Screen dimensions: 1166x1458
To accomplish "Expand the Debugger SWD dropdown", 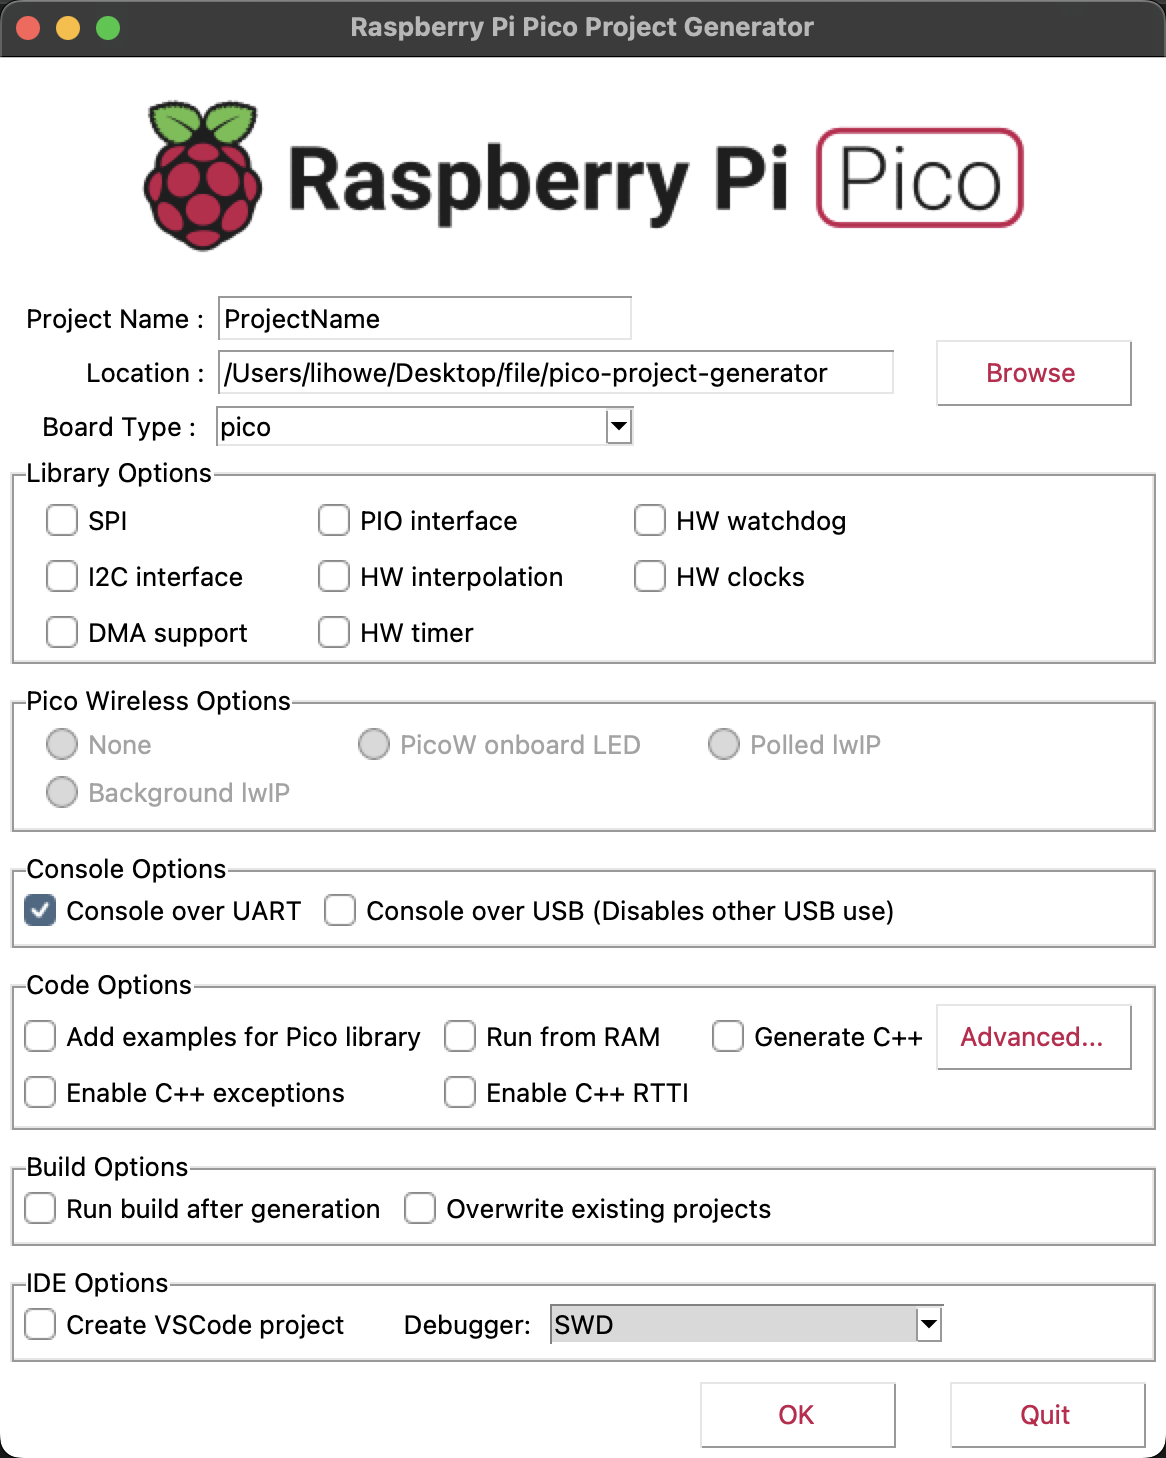I will pyautogui.click(x=929, y=1325).
